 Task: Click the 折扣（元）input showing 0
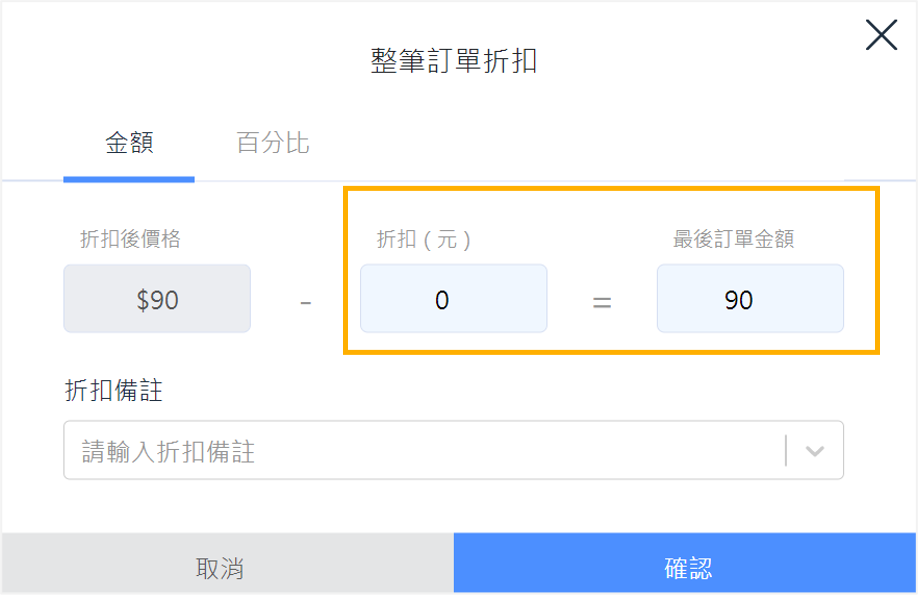point(454,299)
